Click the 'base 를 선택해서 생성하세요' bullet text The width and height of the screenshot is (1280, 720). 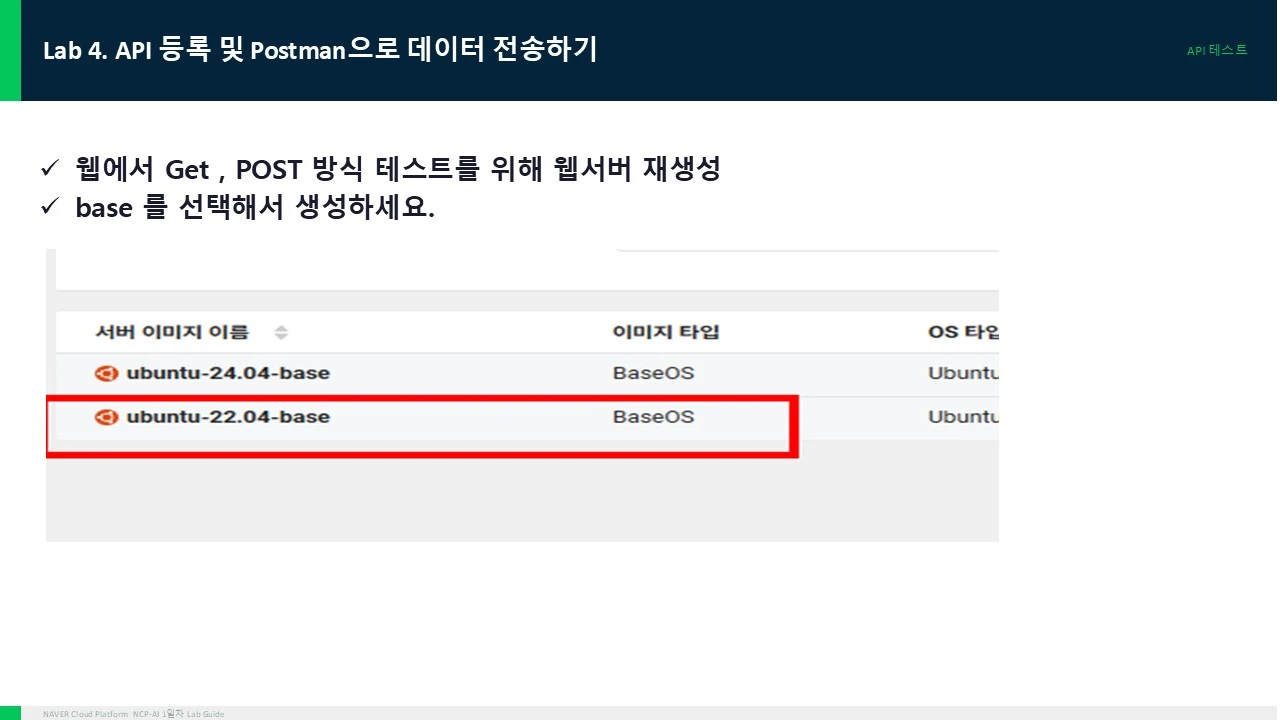[255, 207]
